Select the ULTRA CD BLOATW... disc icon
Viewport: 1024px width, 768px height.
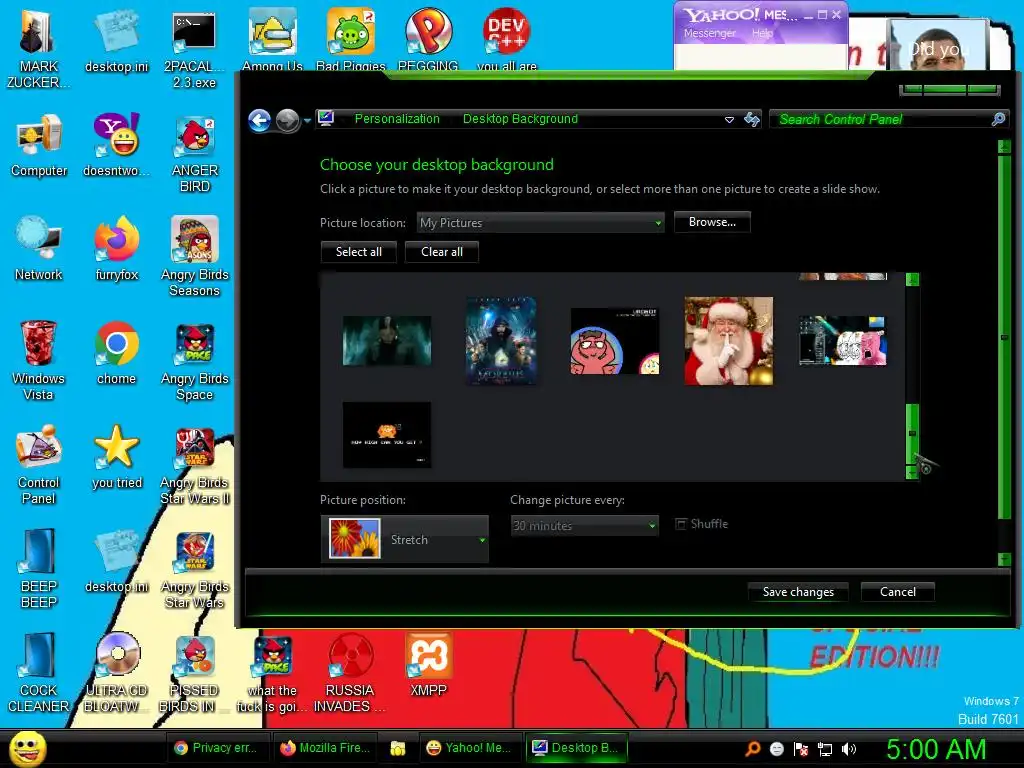(x=116, y=673)
